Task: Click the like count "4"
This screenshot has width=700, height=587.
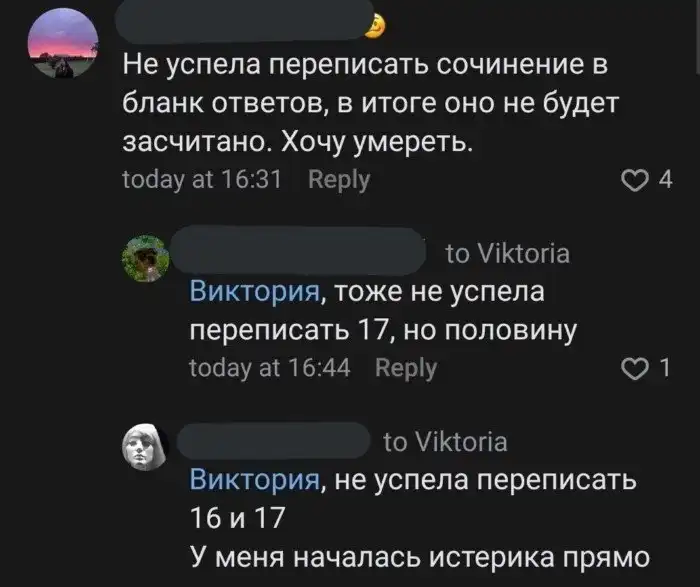Action: pyautogui.click(x=666, y=181)
